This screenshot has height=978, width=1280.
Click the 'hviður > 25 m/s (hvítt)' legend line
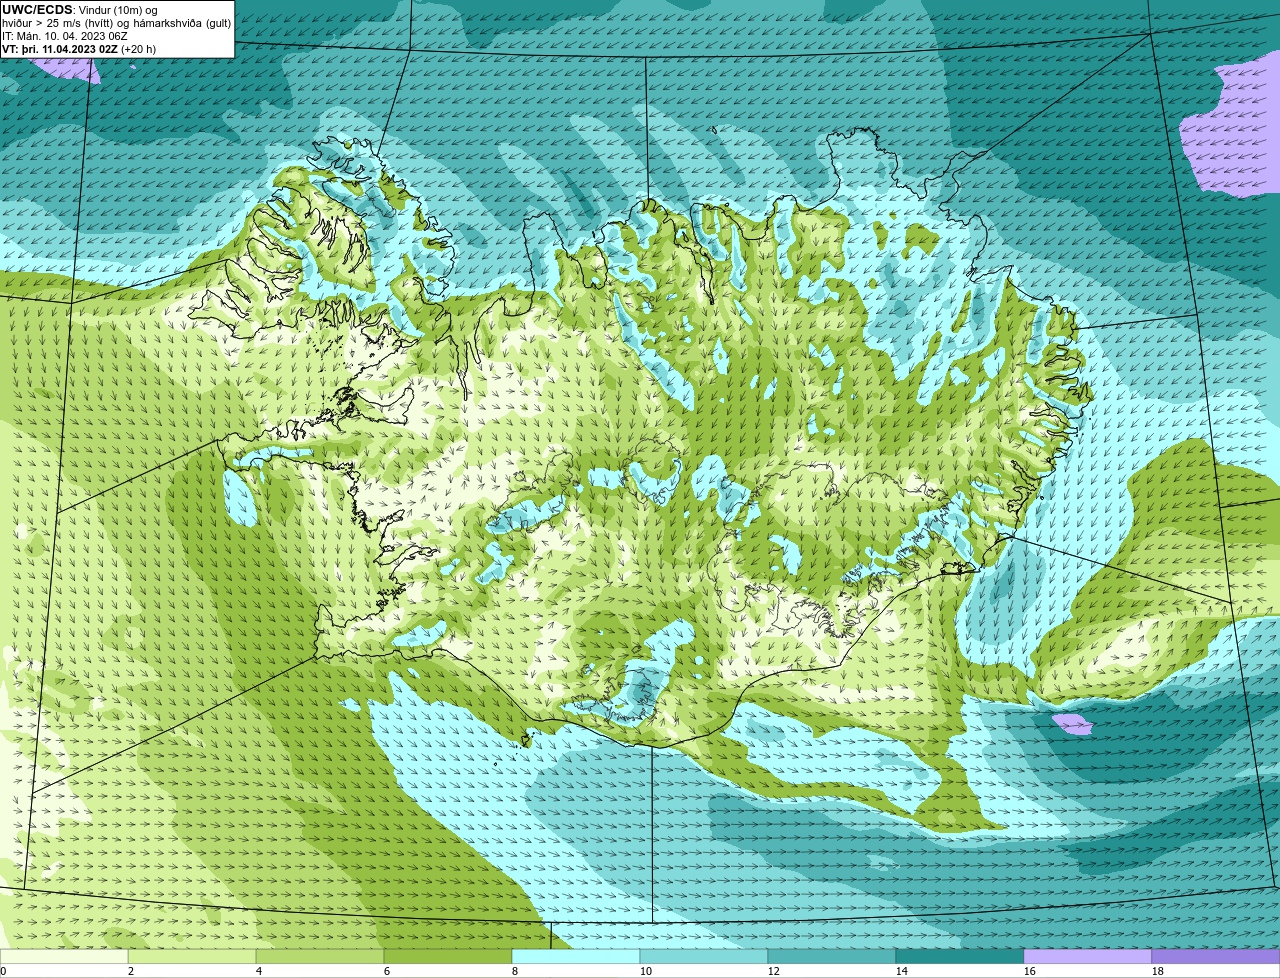(117, 22)
